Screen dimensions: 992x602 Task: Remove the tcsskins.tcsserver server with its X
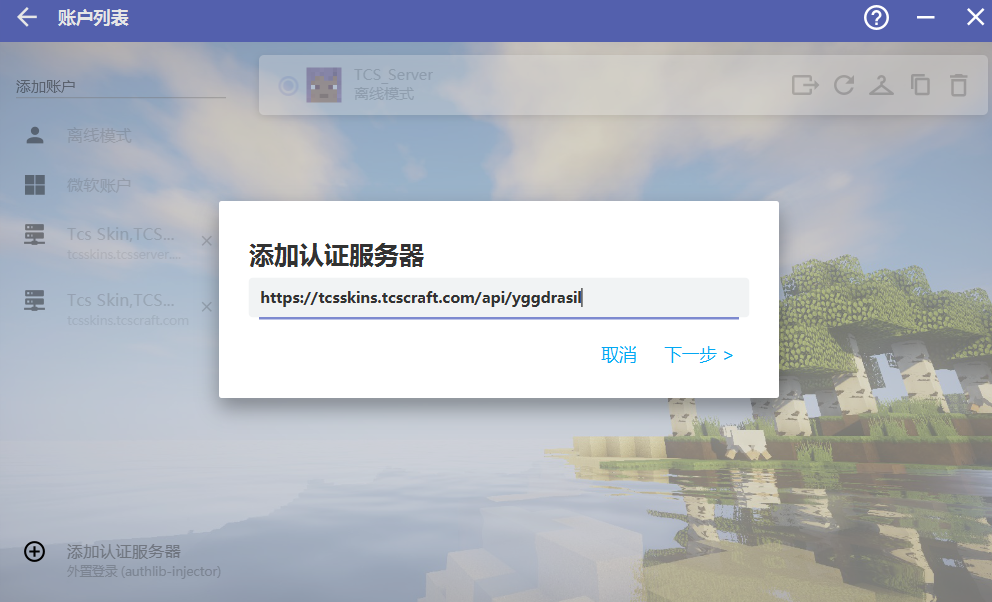tap(207, 241)
